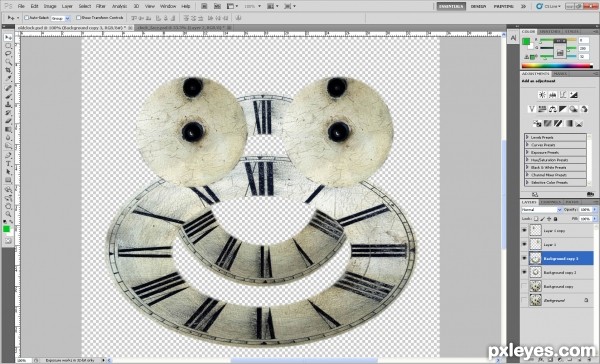Click the Black & White adjustment icon

click(x=562, y=109)
